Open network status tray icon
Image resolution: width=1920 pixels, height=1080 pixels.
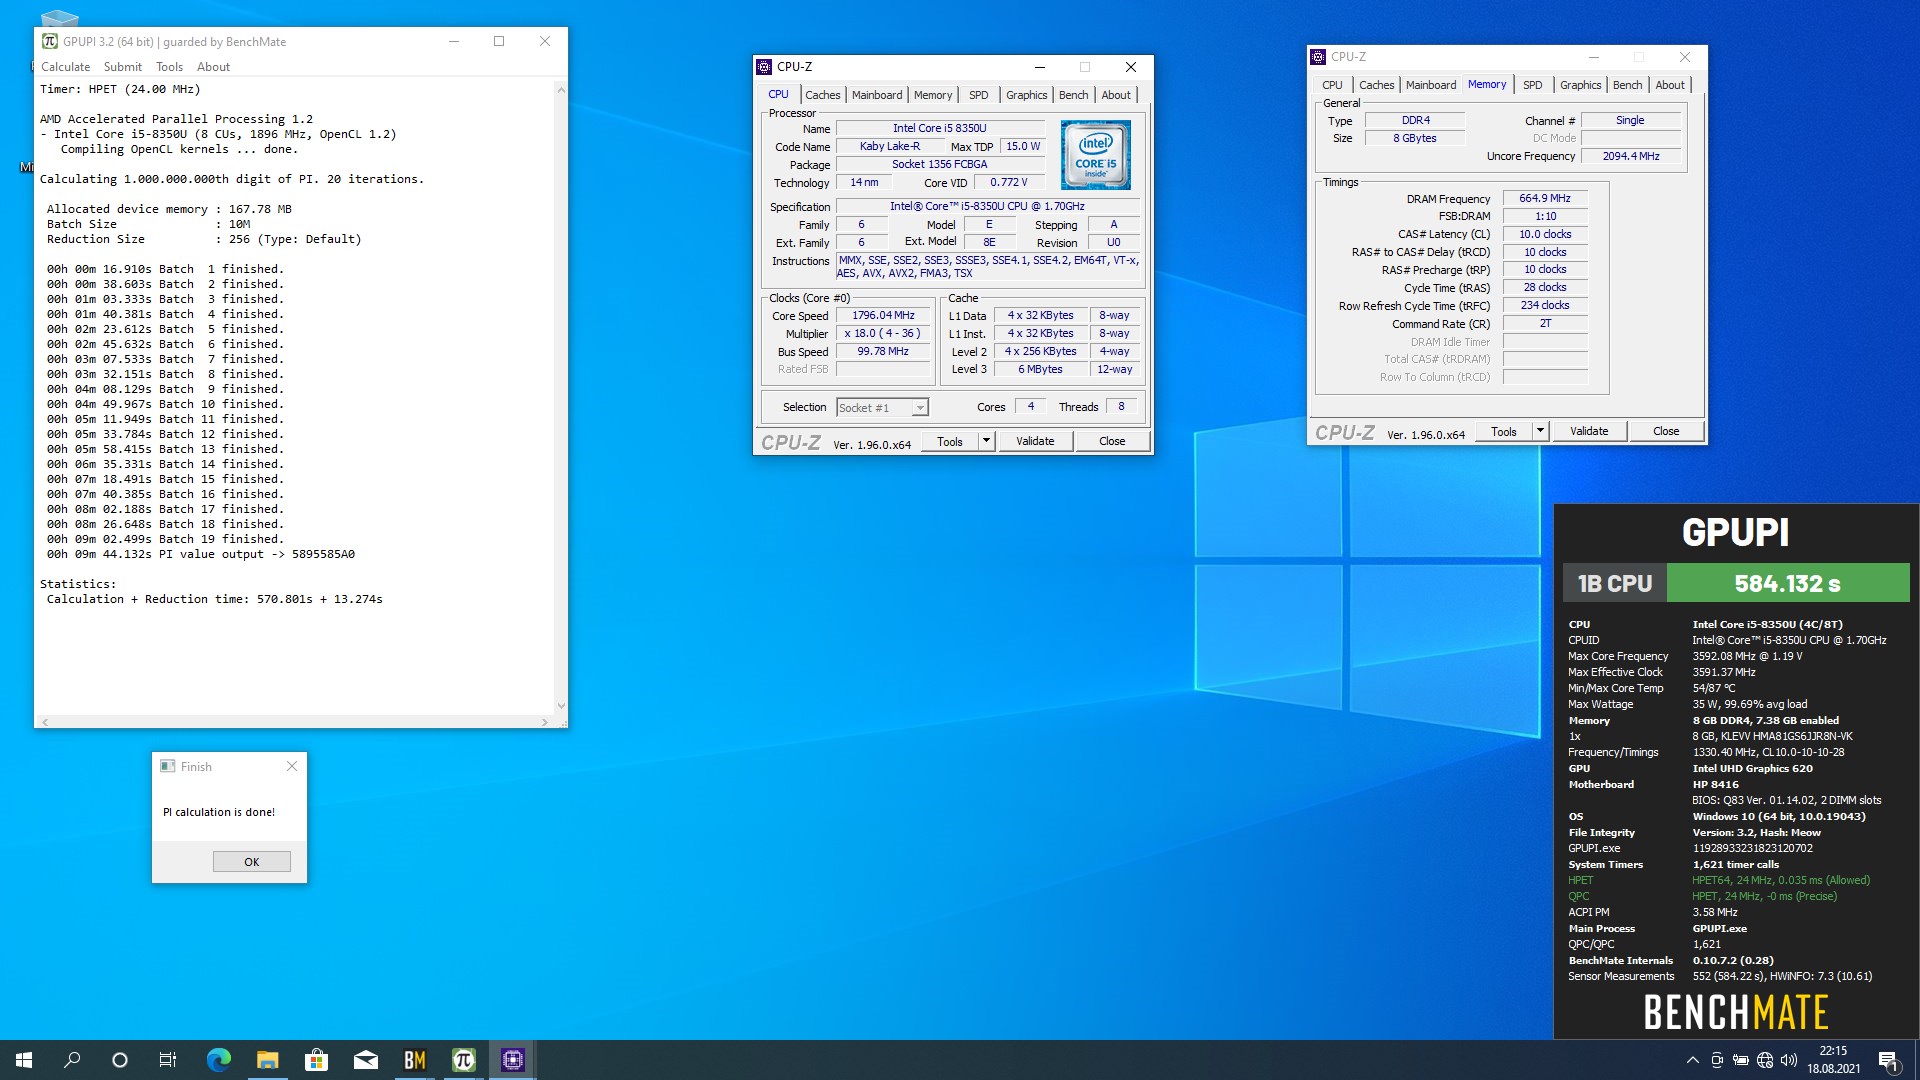(1765, 1060)
